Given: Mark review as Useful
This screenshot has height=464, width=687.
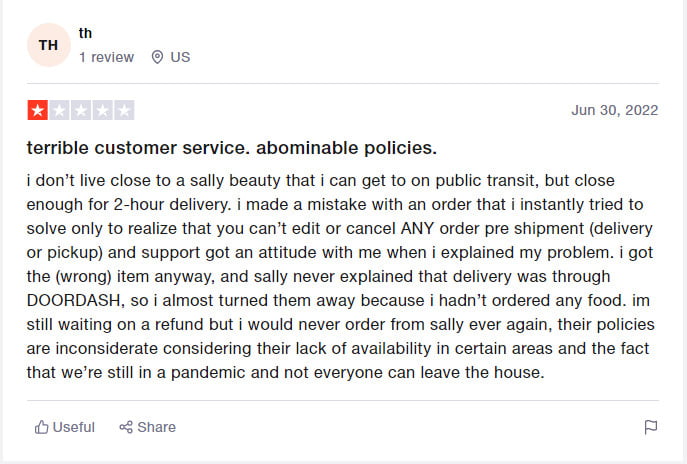Looking at the screenshot, I should 64,427.
